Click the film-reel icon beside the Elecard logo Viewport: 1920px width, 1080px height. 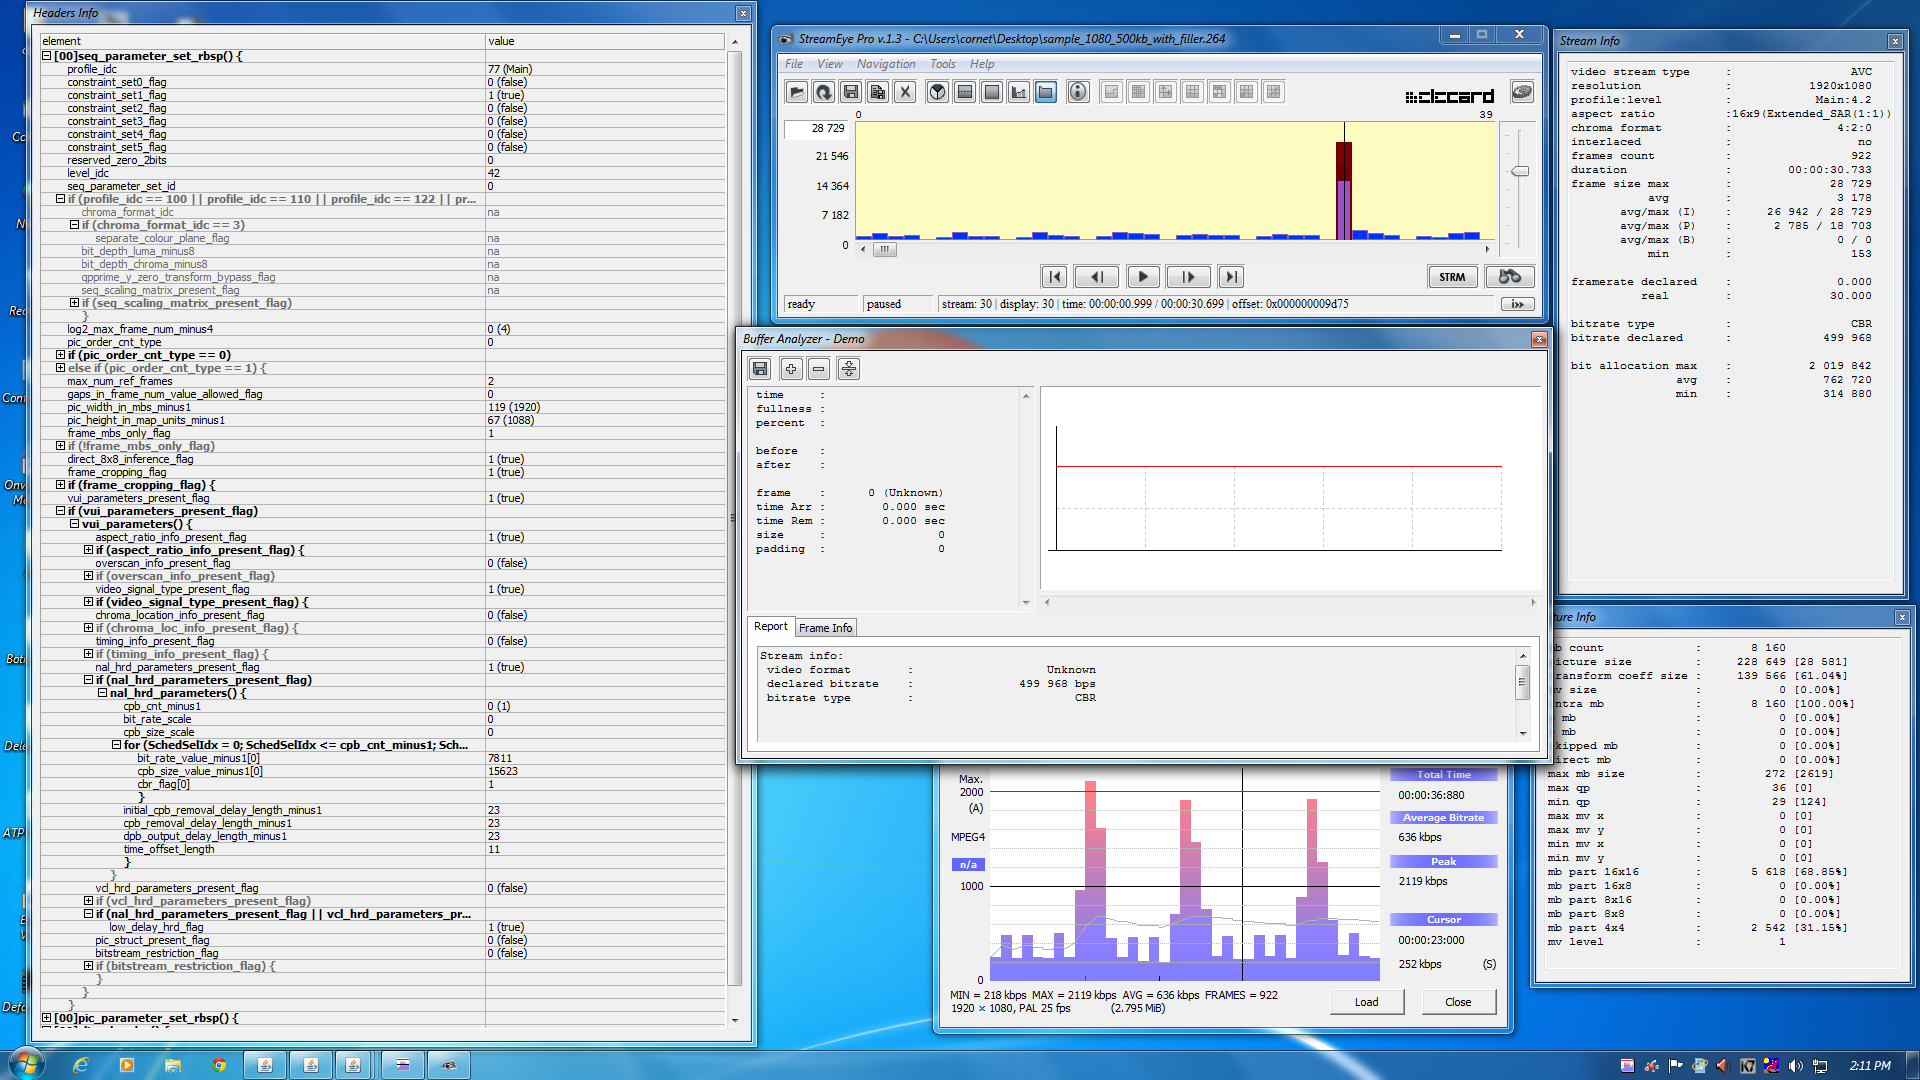click(x=1521, y=92)
